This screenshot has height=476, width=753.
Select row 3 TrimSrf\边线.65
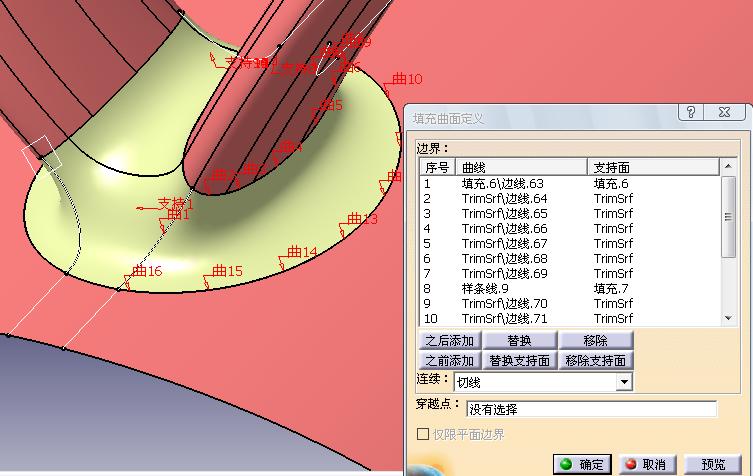pos(570,213)
